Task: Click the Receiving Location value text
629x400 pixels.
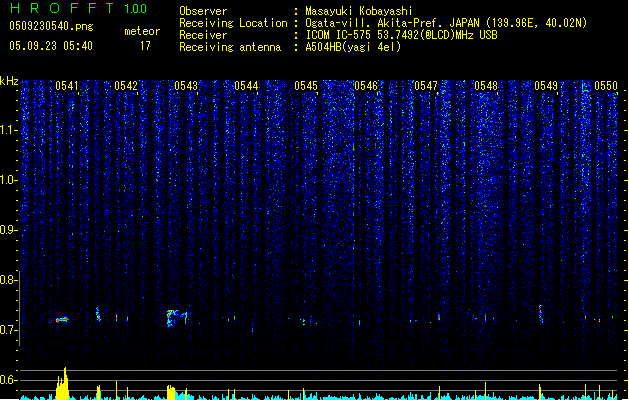Action: pyautogui.click(x=446, y=23)
